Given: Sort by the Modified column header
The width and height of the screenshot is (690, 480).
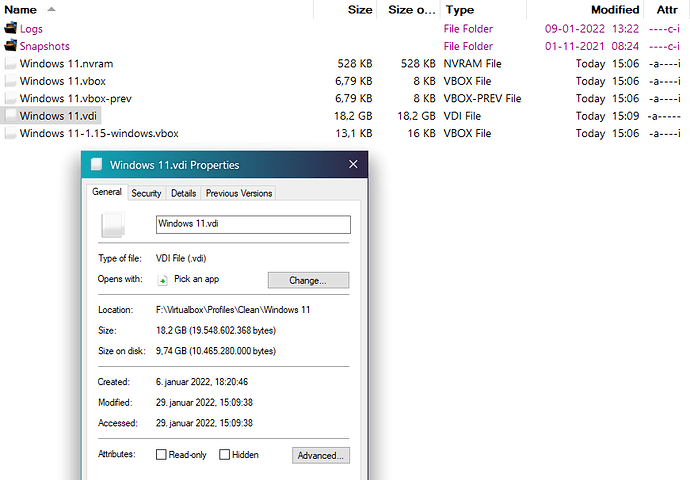Looking at the screenshot, I should [x=615, y=10].
